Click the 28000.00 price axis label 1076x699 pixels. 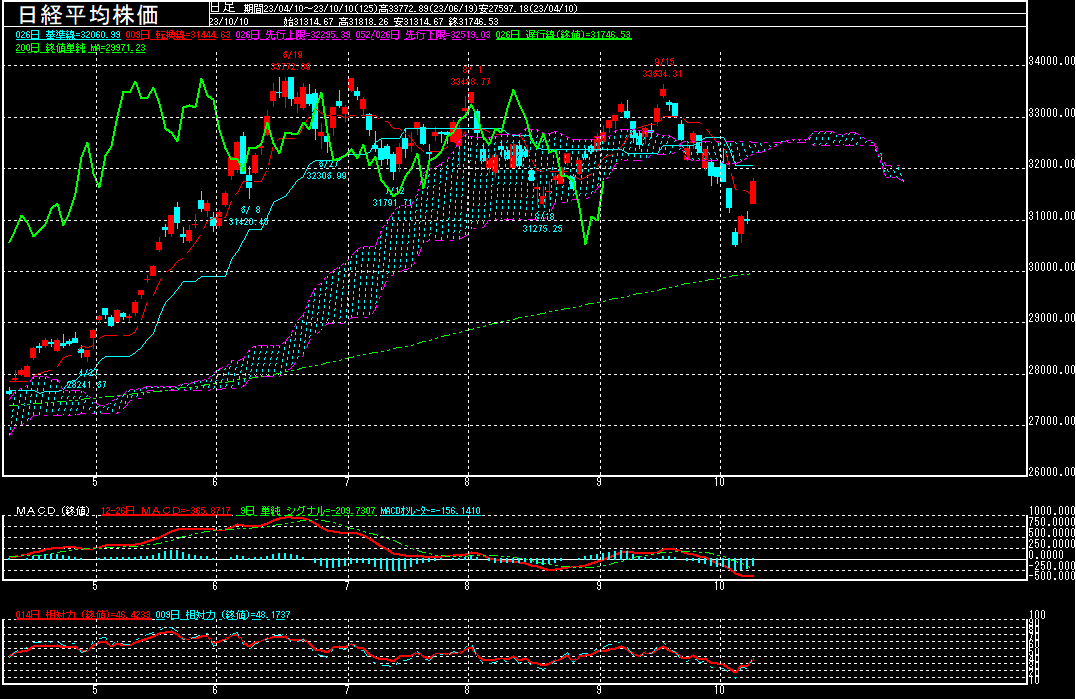click(1051, 370)
